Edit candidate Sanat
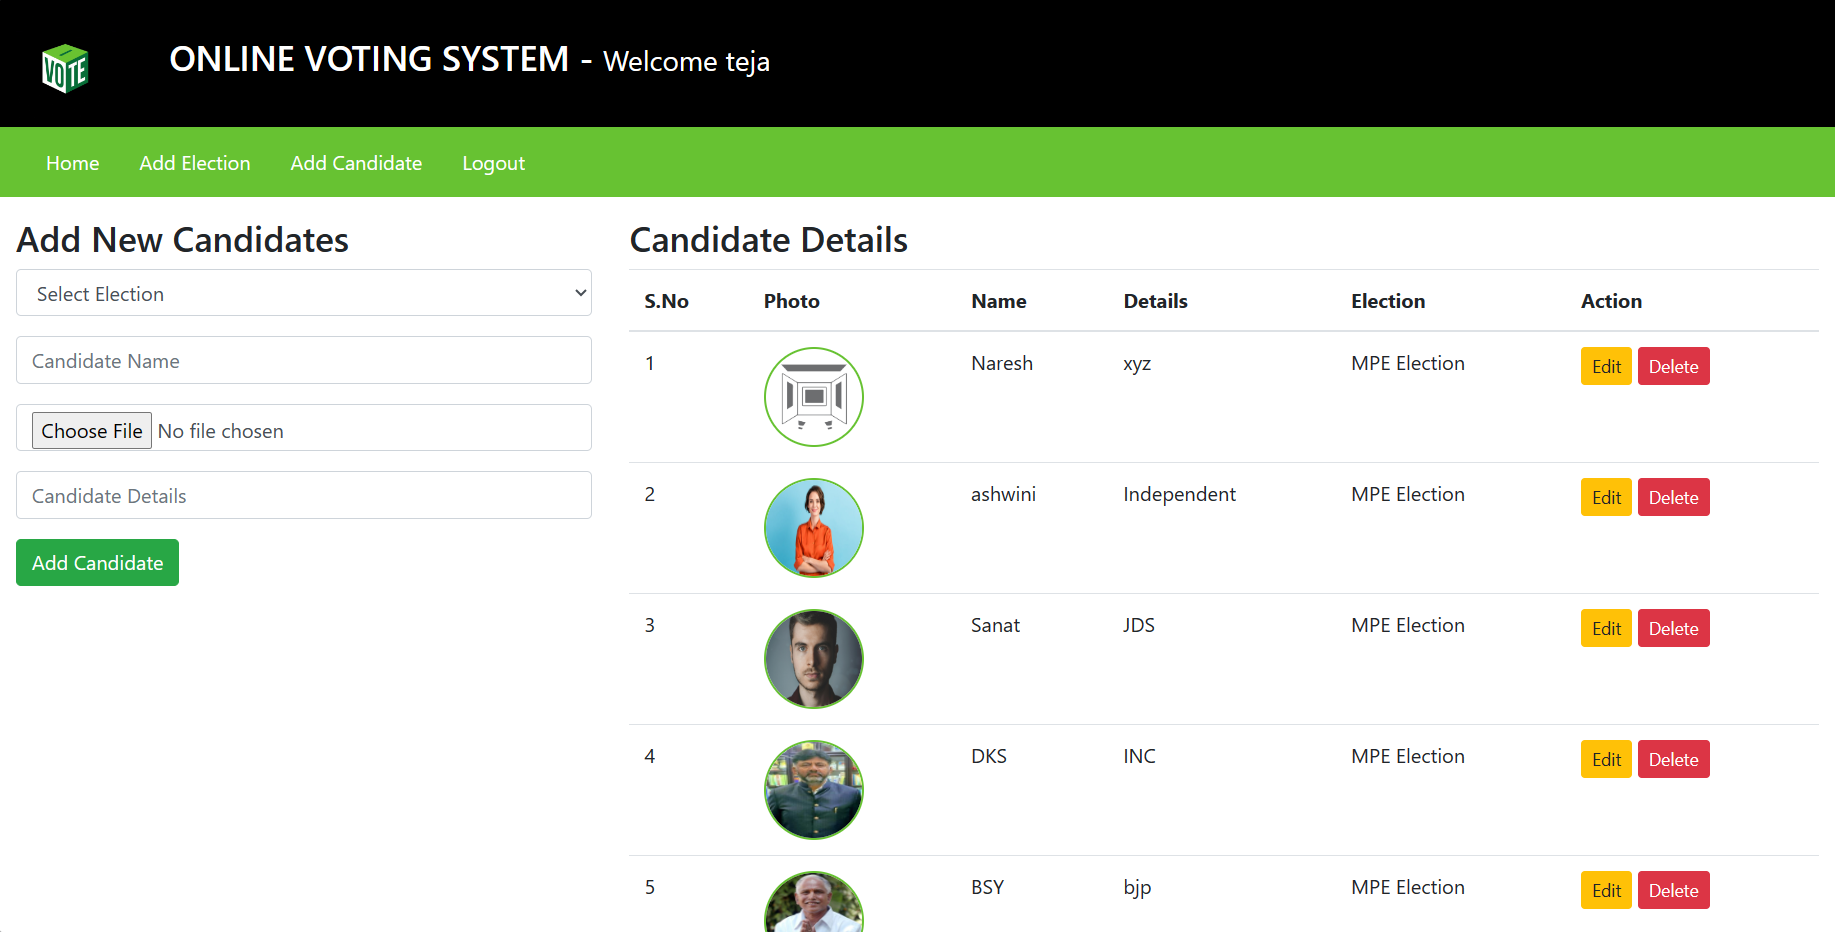Screen dimensions: 1835x932 1606,628
